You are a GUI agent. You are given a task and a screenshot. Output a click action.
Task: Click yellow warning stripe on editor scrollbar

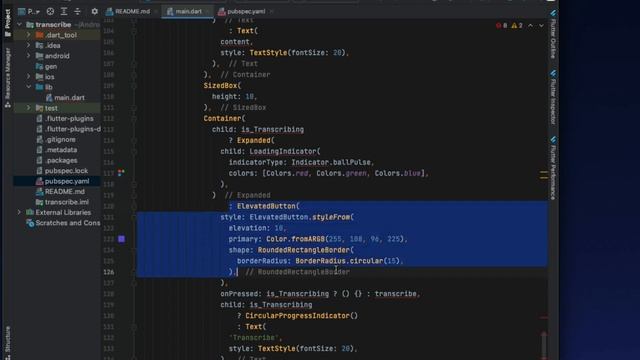pos(544,175)
